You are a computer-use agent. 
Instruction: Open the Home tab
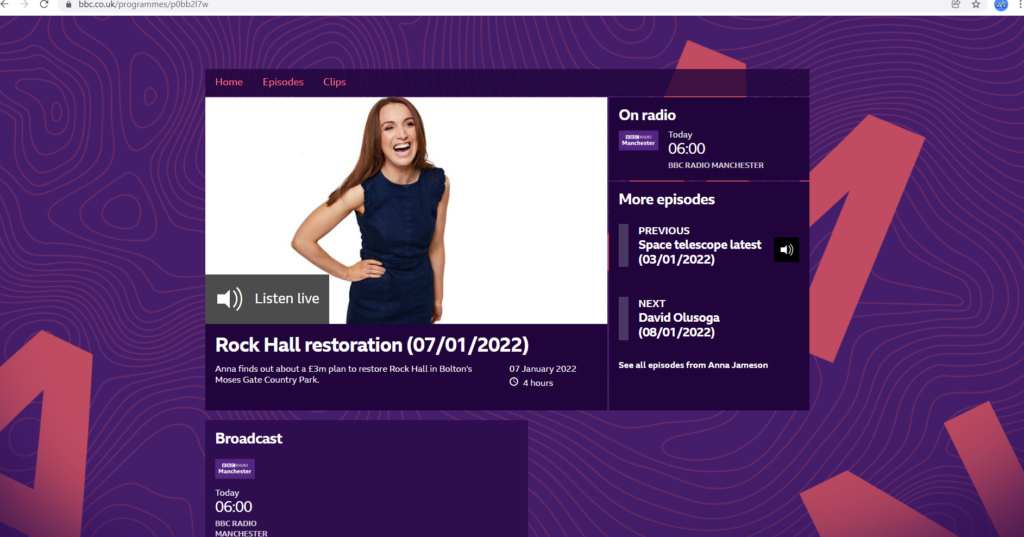[229, 82]
